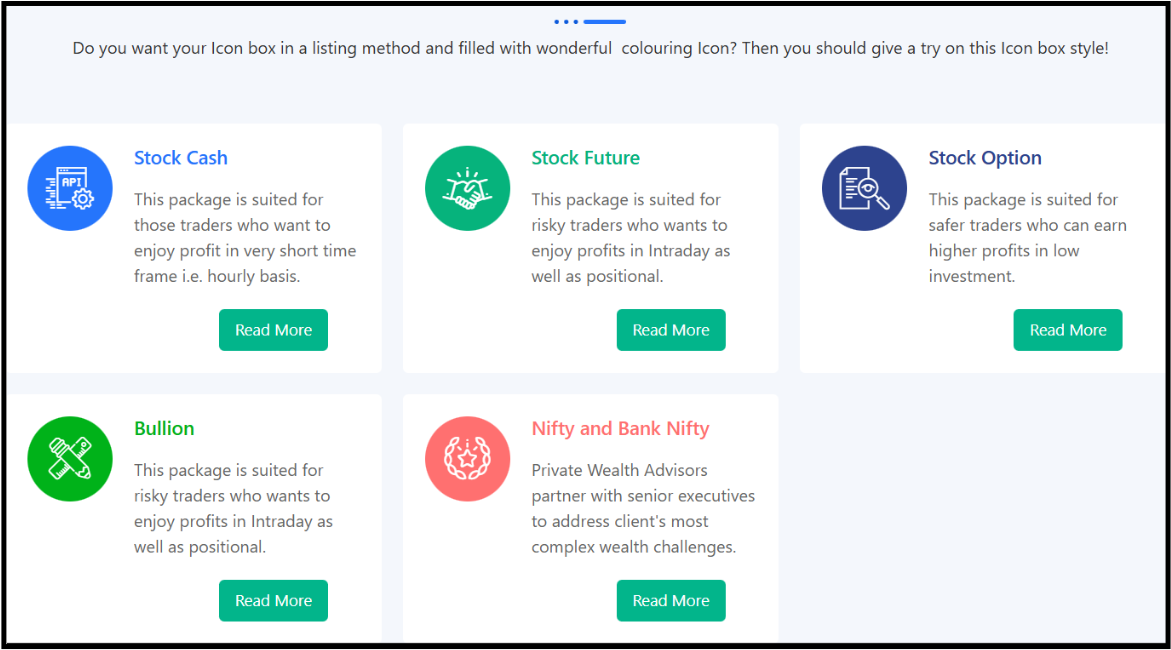Screen dimensions: 1171x650
Task: Click the navy Stock Option document search icon
Action: (x=864, y=189)
